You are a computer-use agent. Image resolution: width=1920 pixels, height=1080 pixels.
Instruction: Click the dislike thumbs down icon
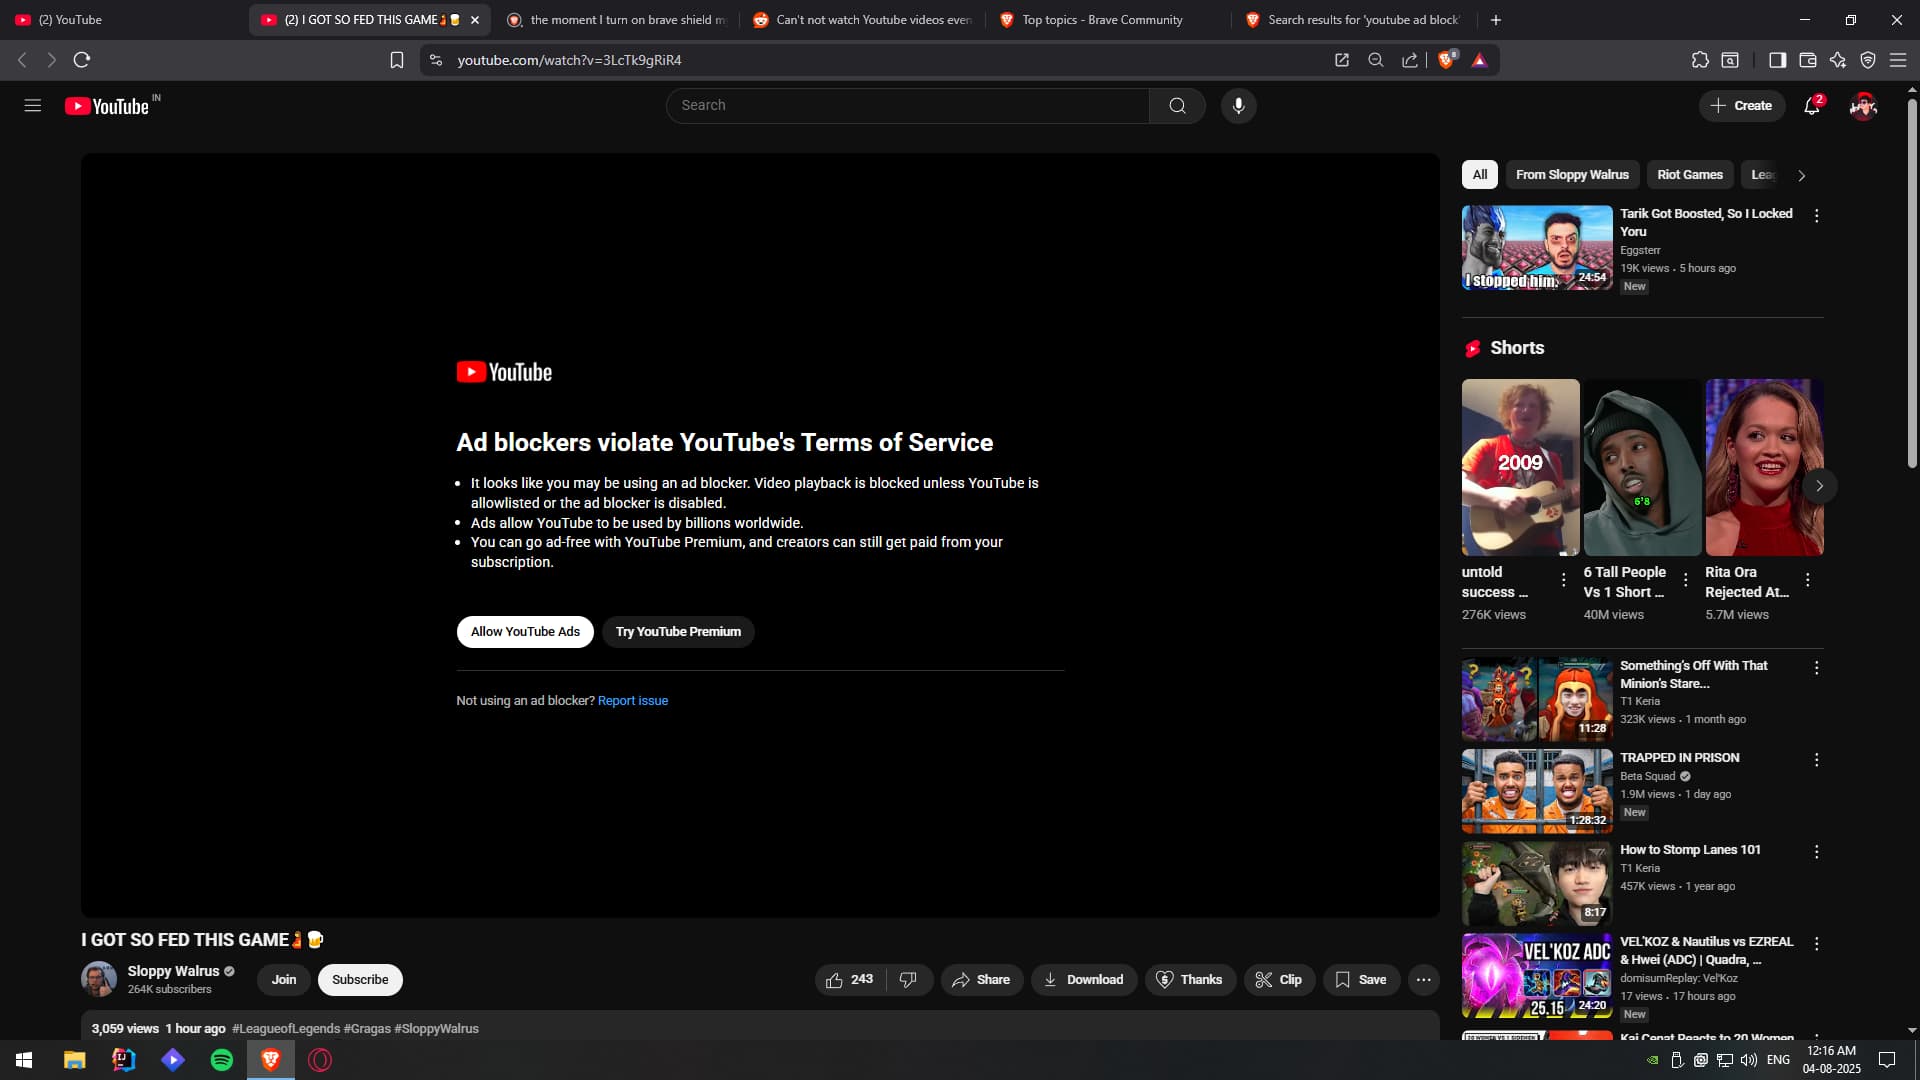click(908, 980)
